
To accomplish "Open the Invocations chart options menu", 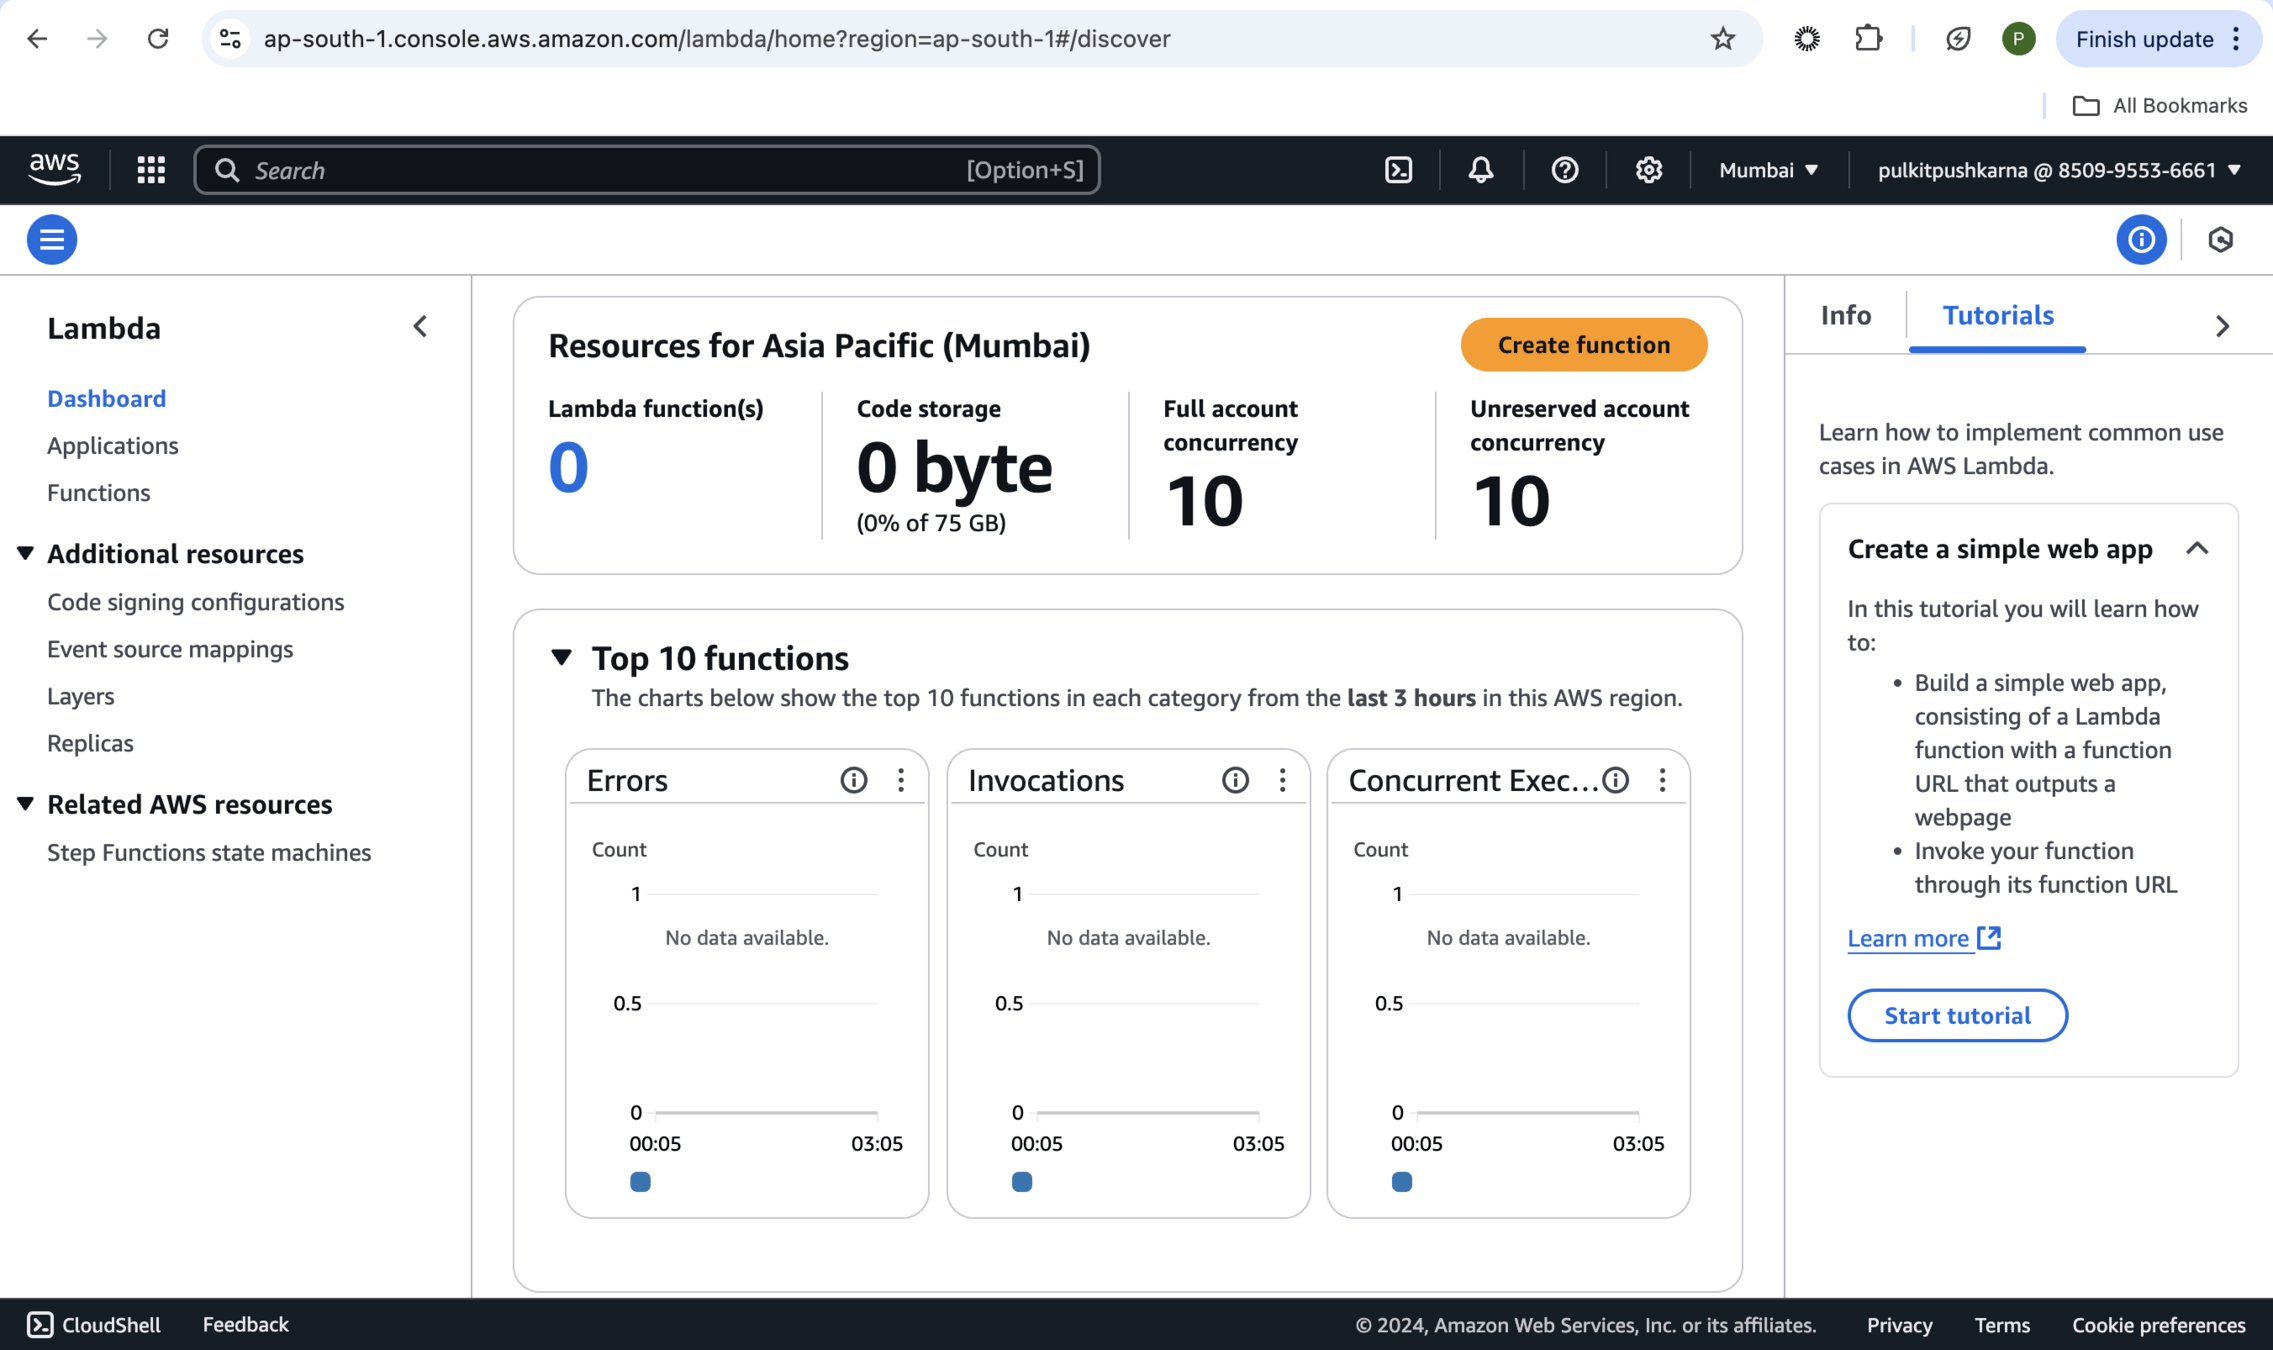I will point(1282,780).
